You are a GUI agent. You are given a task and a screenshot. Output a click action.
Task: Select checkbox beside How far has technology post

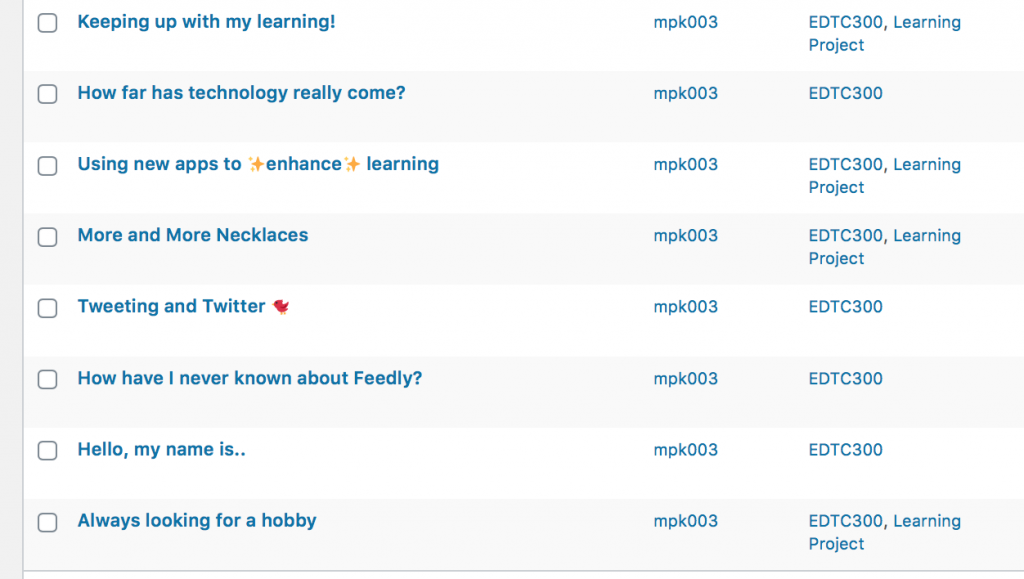pos(47,94)
